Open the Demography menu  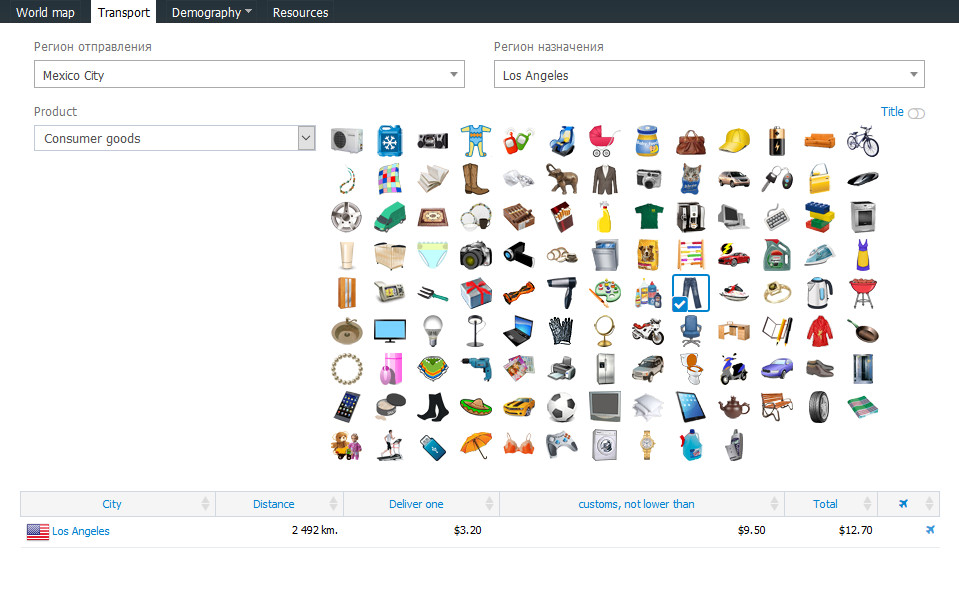[211, 12]
